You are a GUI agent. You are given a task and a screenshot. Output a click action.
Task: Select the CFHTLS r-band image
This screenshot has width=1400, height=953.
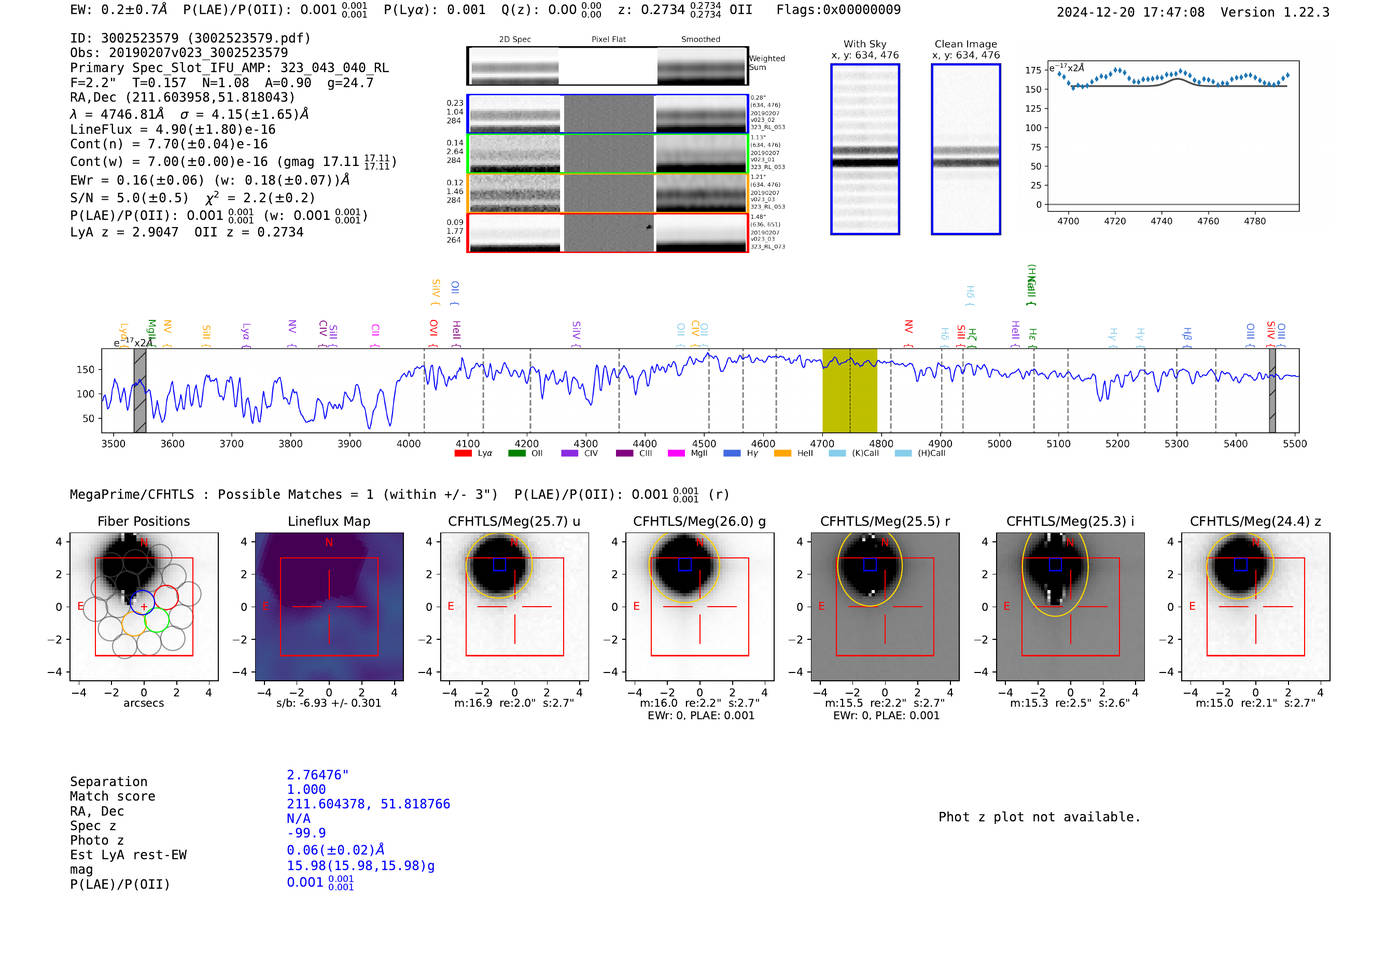pyautogui.click(x=884, y=606)
